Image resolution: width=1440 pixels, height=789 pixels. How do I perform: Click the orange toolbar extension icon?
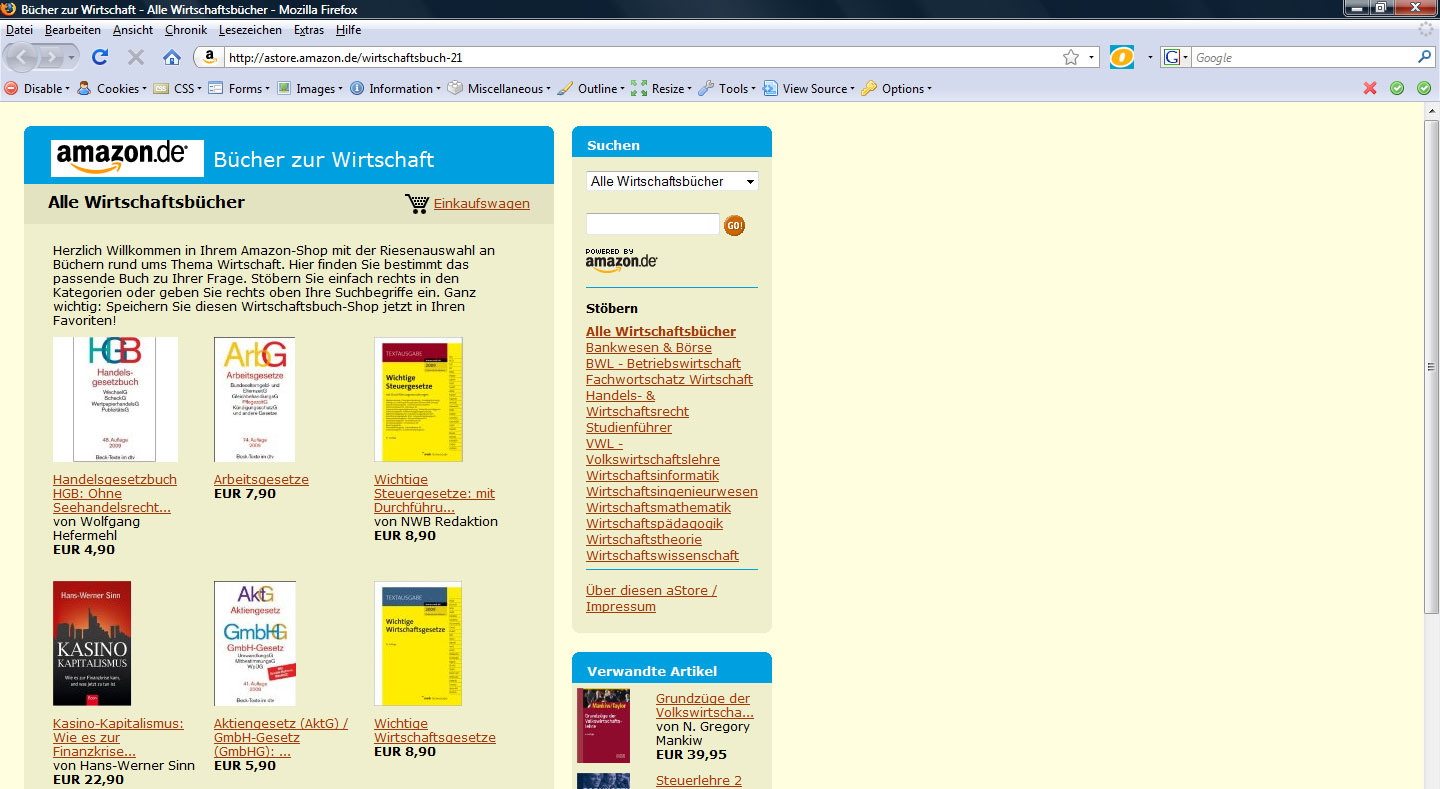point(1122,57)
